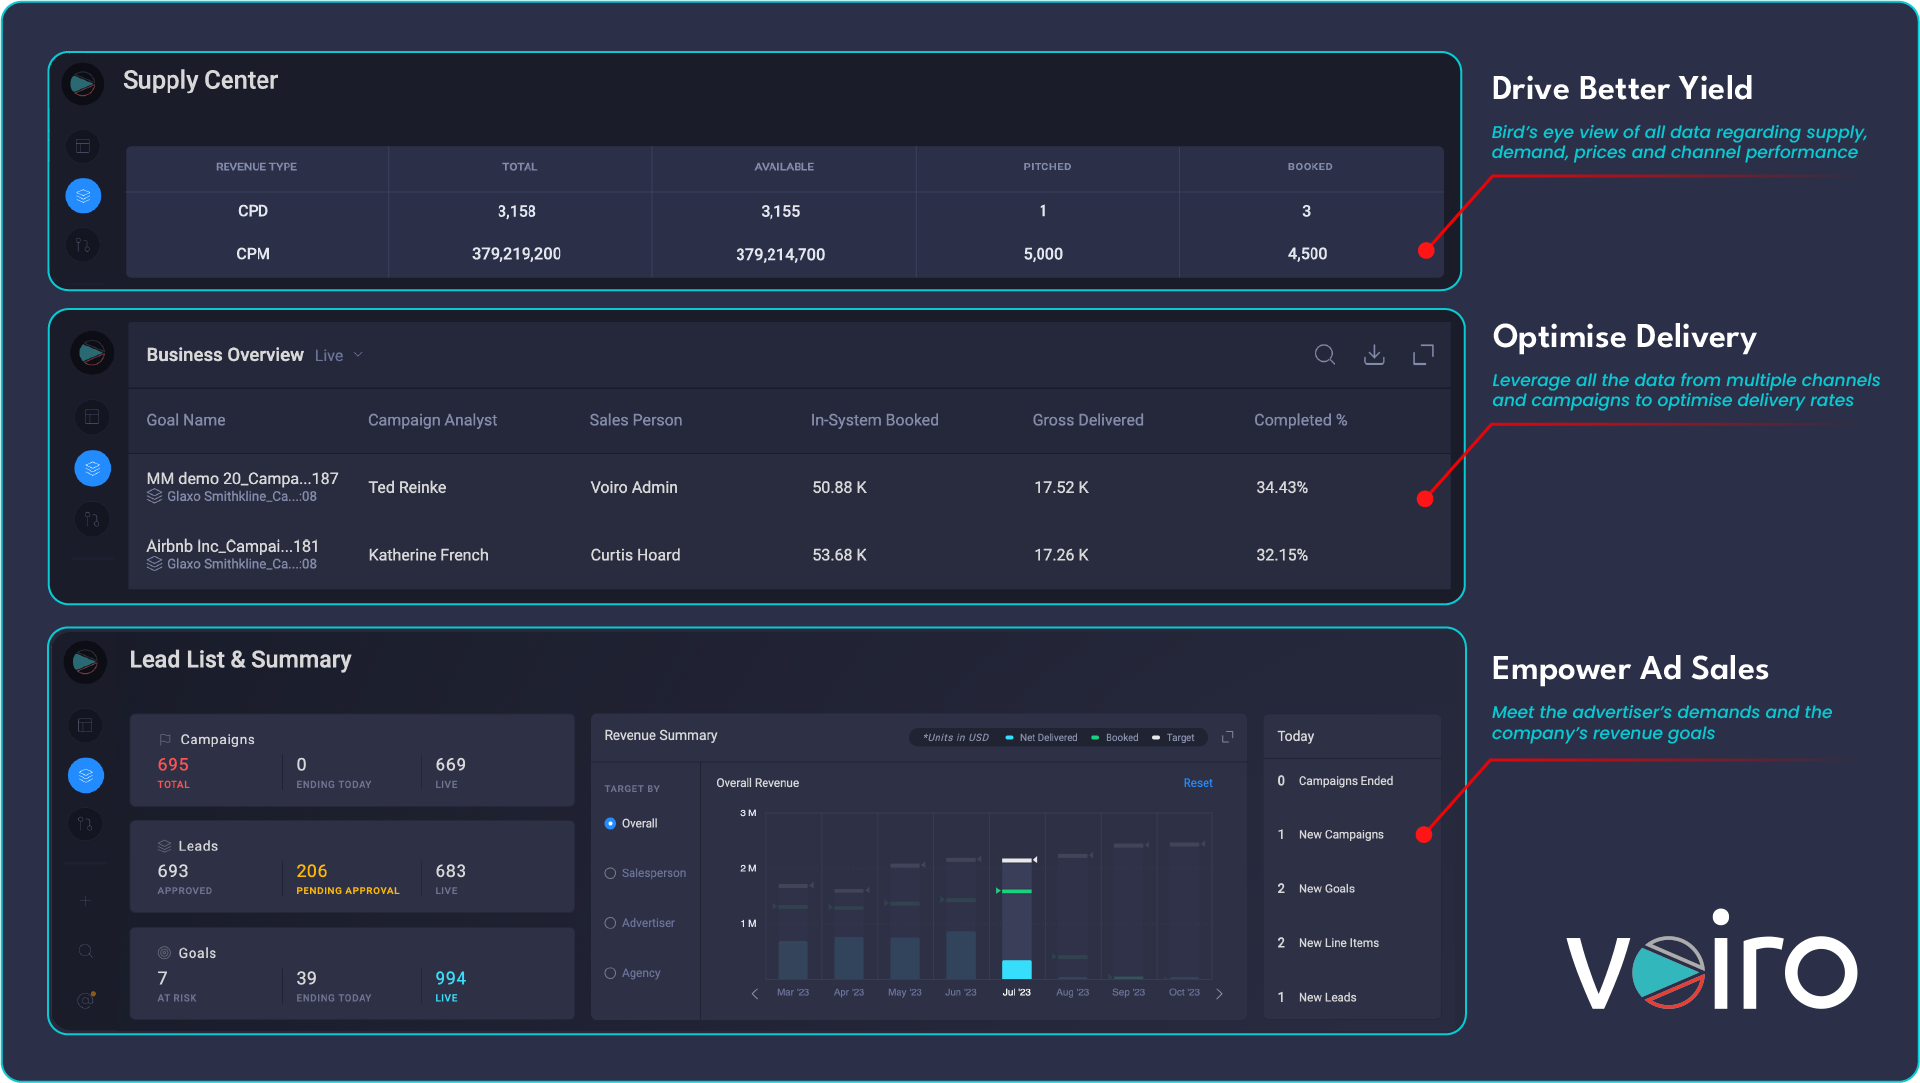This screenshot has width=1920, height=1083.
Task: Download the Business Overview report
Action: (1374, 355)
